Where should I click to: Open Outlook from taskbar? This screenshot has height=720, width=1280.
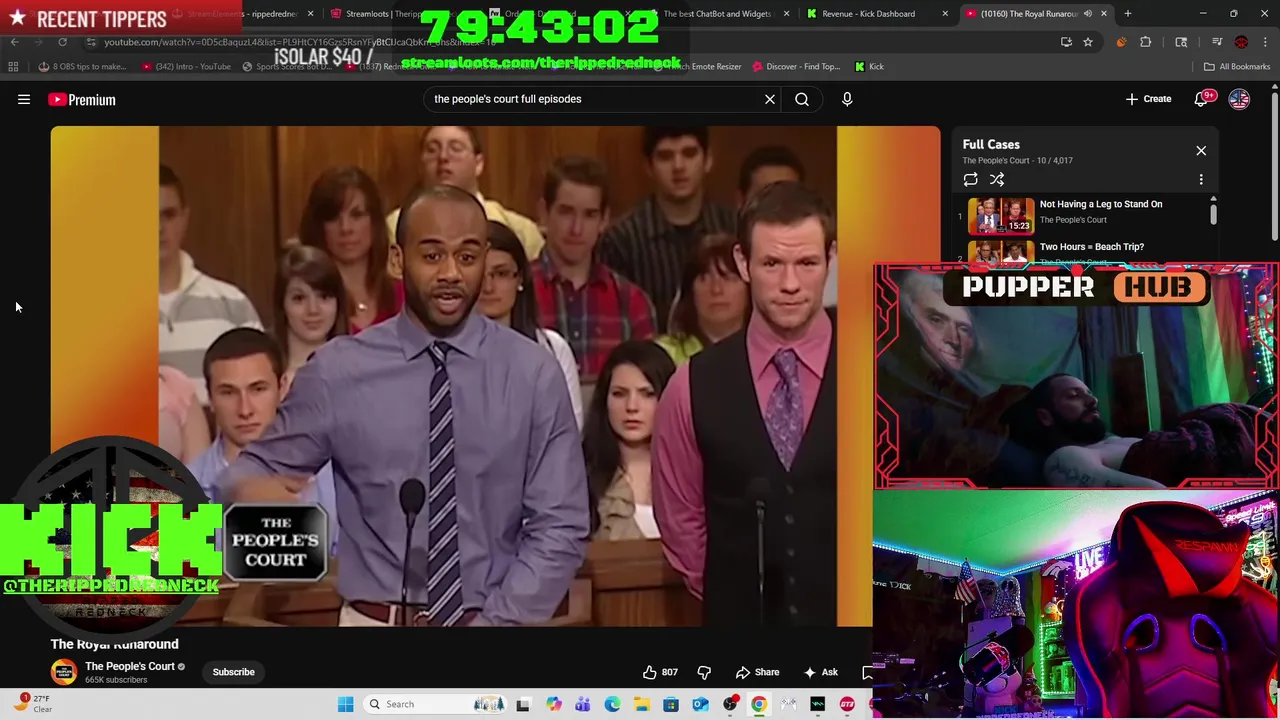pyautogui.click(x=700, y=704)
